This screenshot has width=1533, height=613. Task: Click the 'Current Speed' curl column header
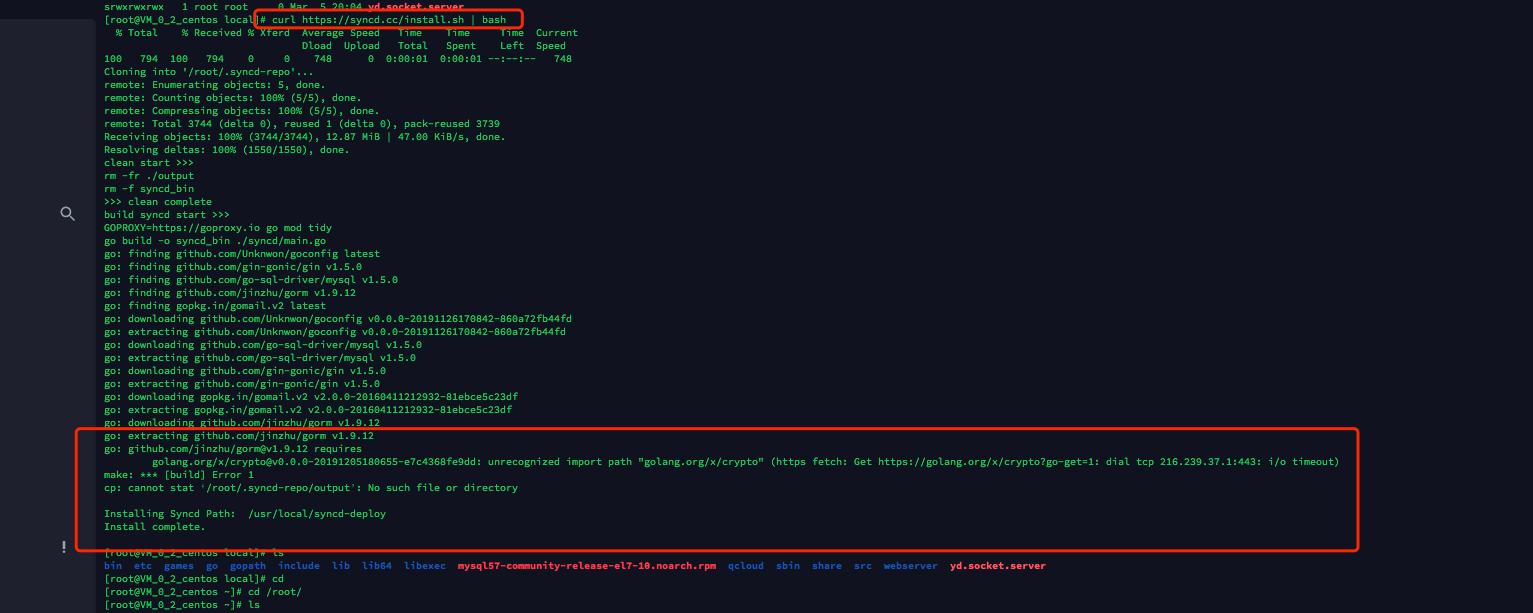557,39
